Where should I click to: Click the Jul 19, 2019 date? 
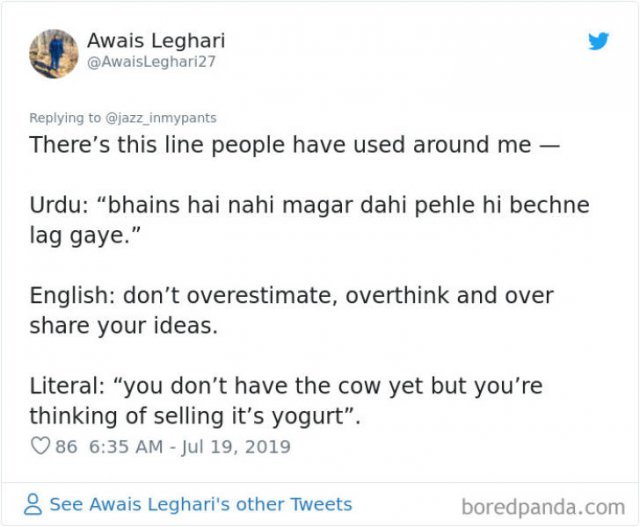236,447
